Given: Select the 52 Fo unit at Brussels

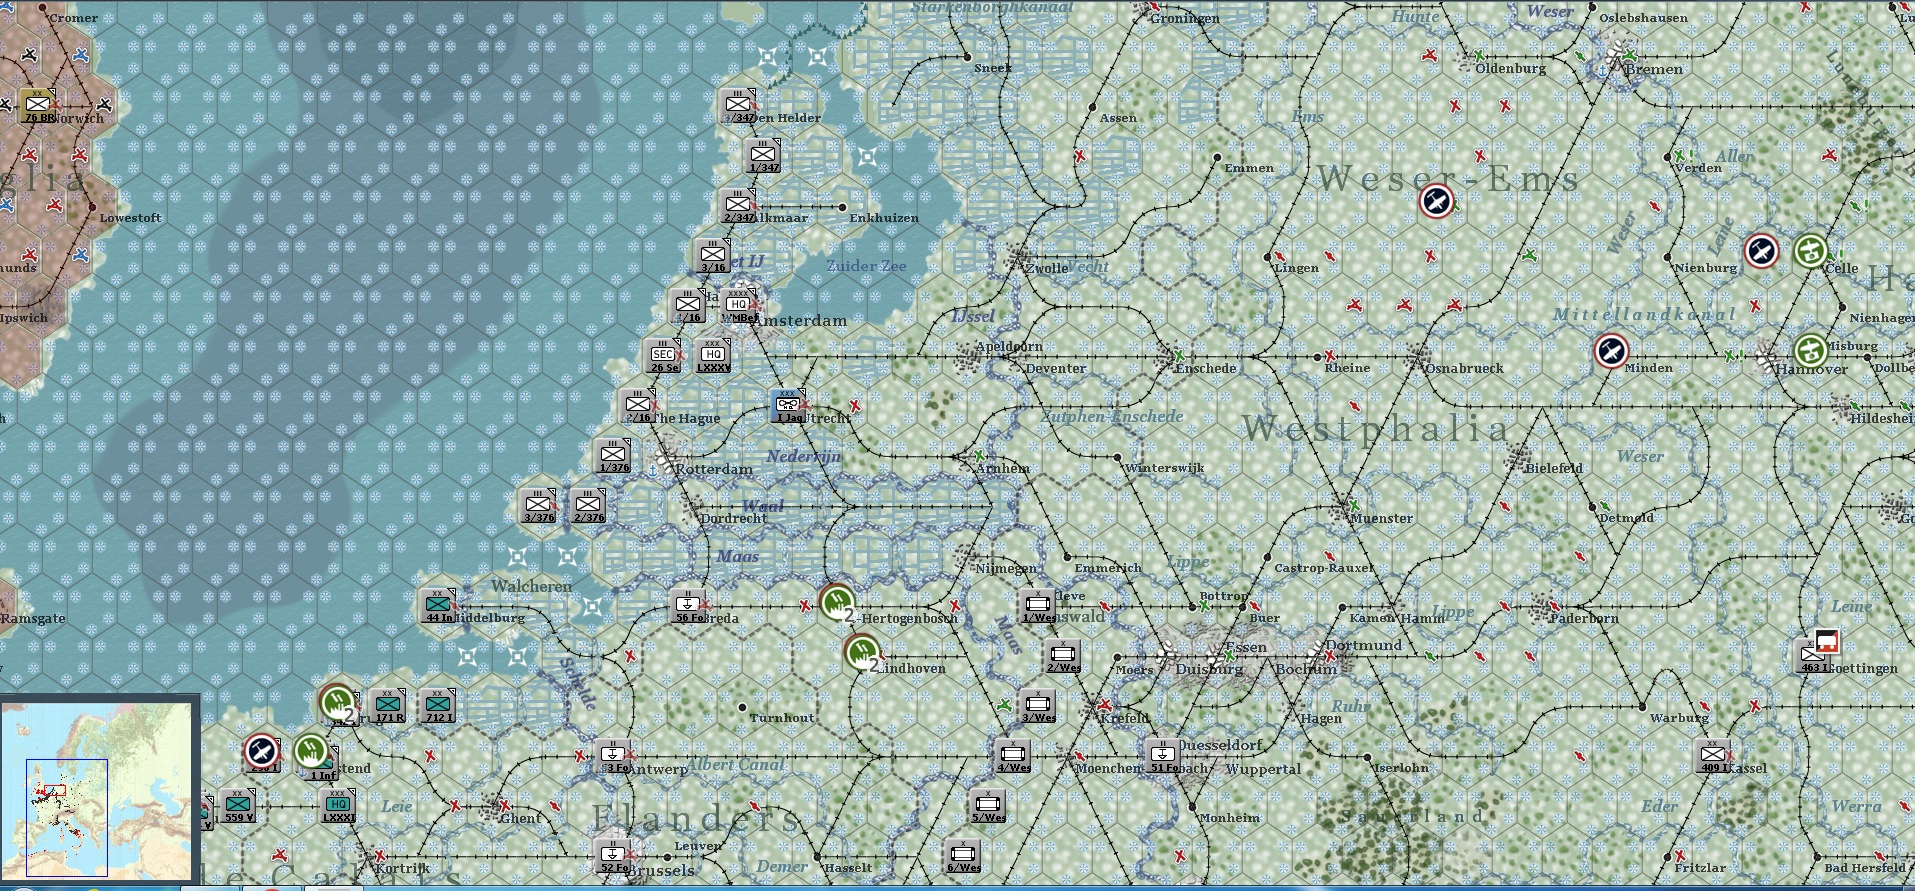Looking at the screenshot, I should click(x=613, y=855).
